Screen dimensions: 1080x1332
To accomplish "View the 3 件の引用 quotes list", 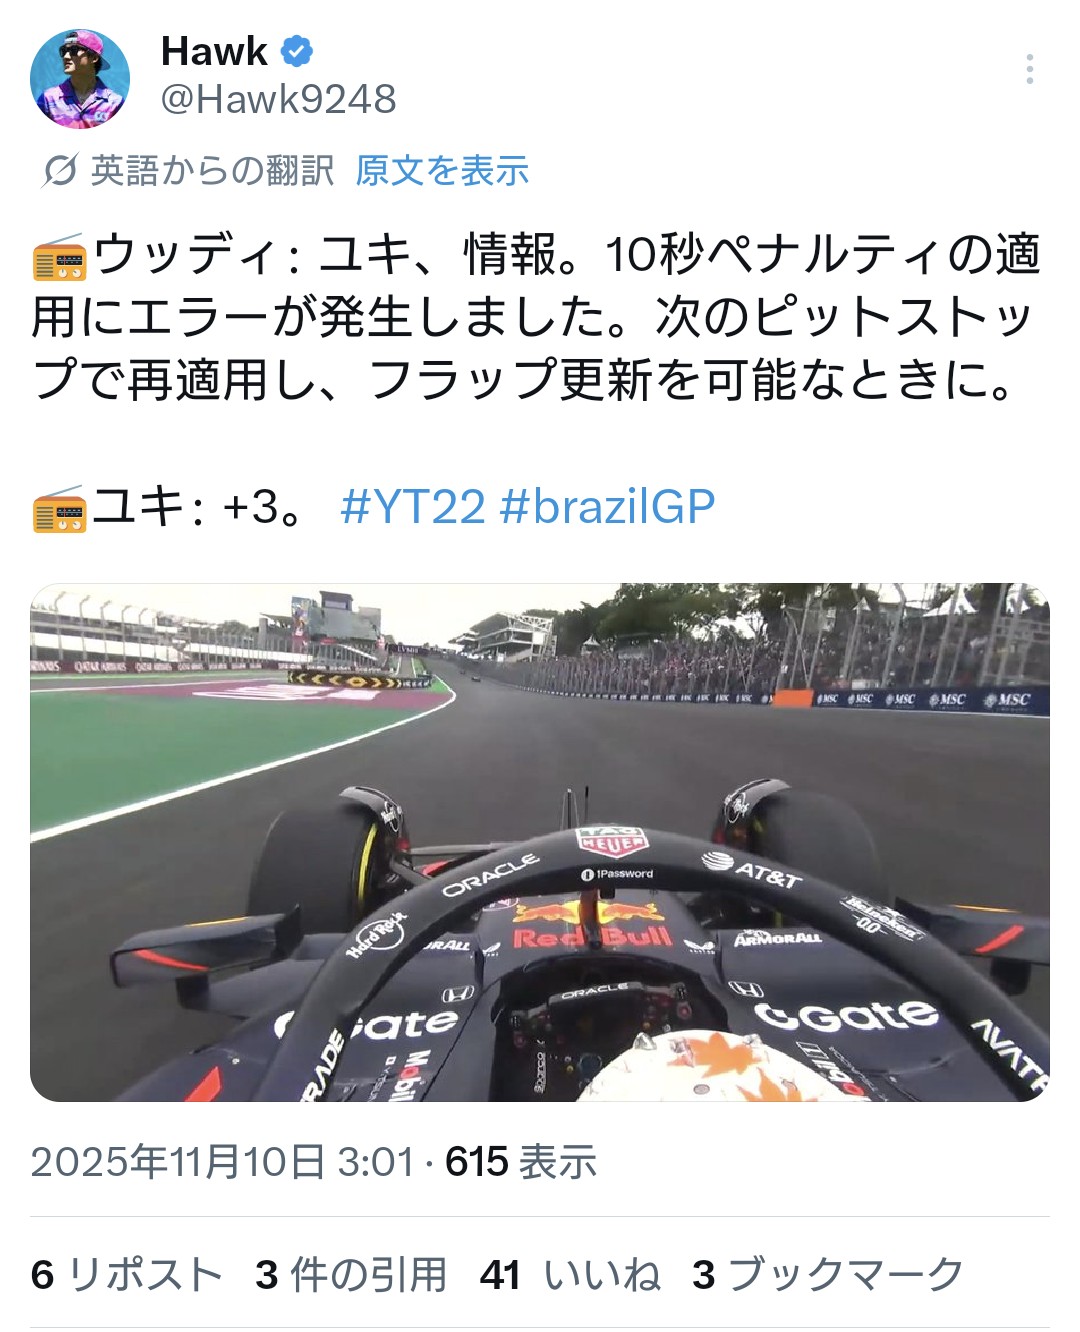I will click(x=351, y=1275).
